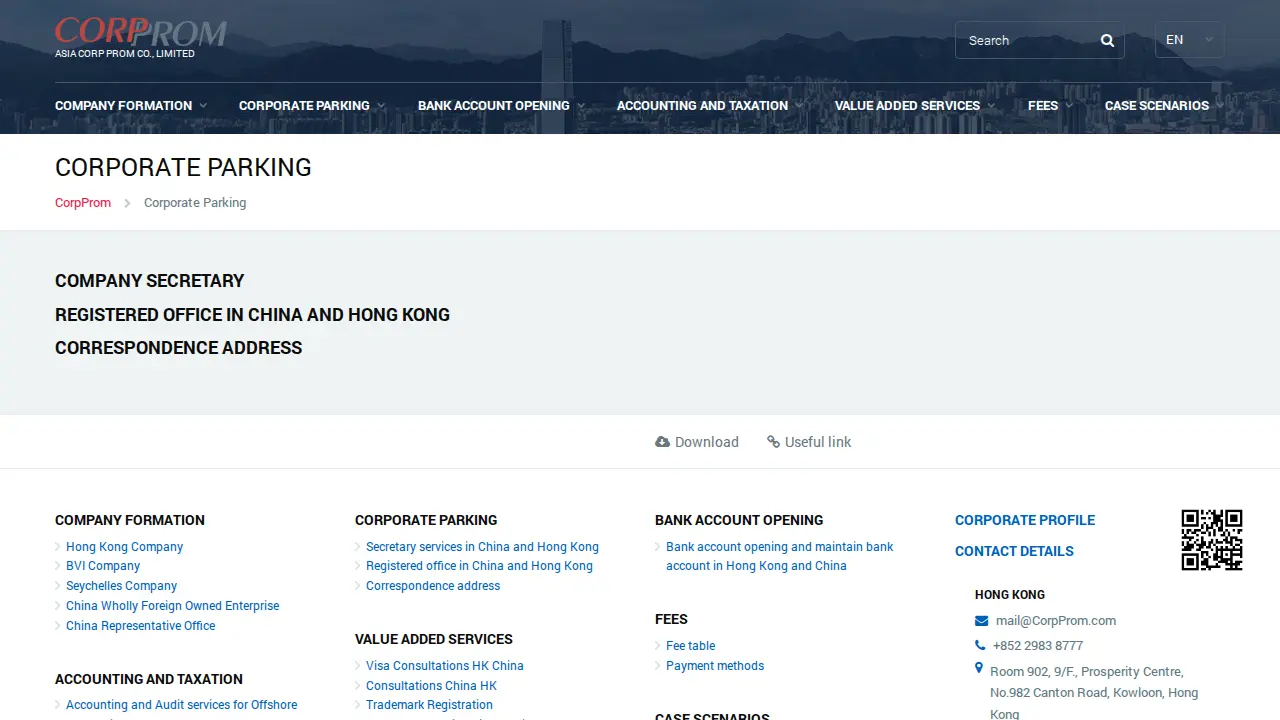Open the Correspondence Address heading link

[178, 348]
